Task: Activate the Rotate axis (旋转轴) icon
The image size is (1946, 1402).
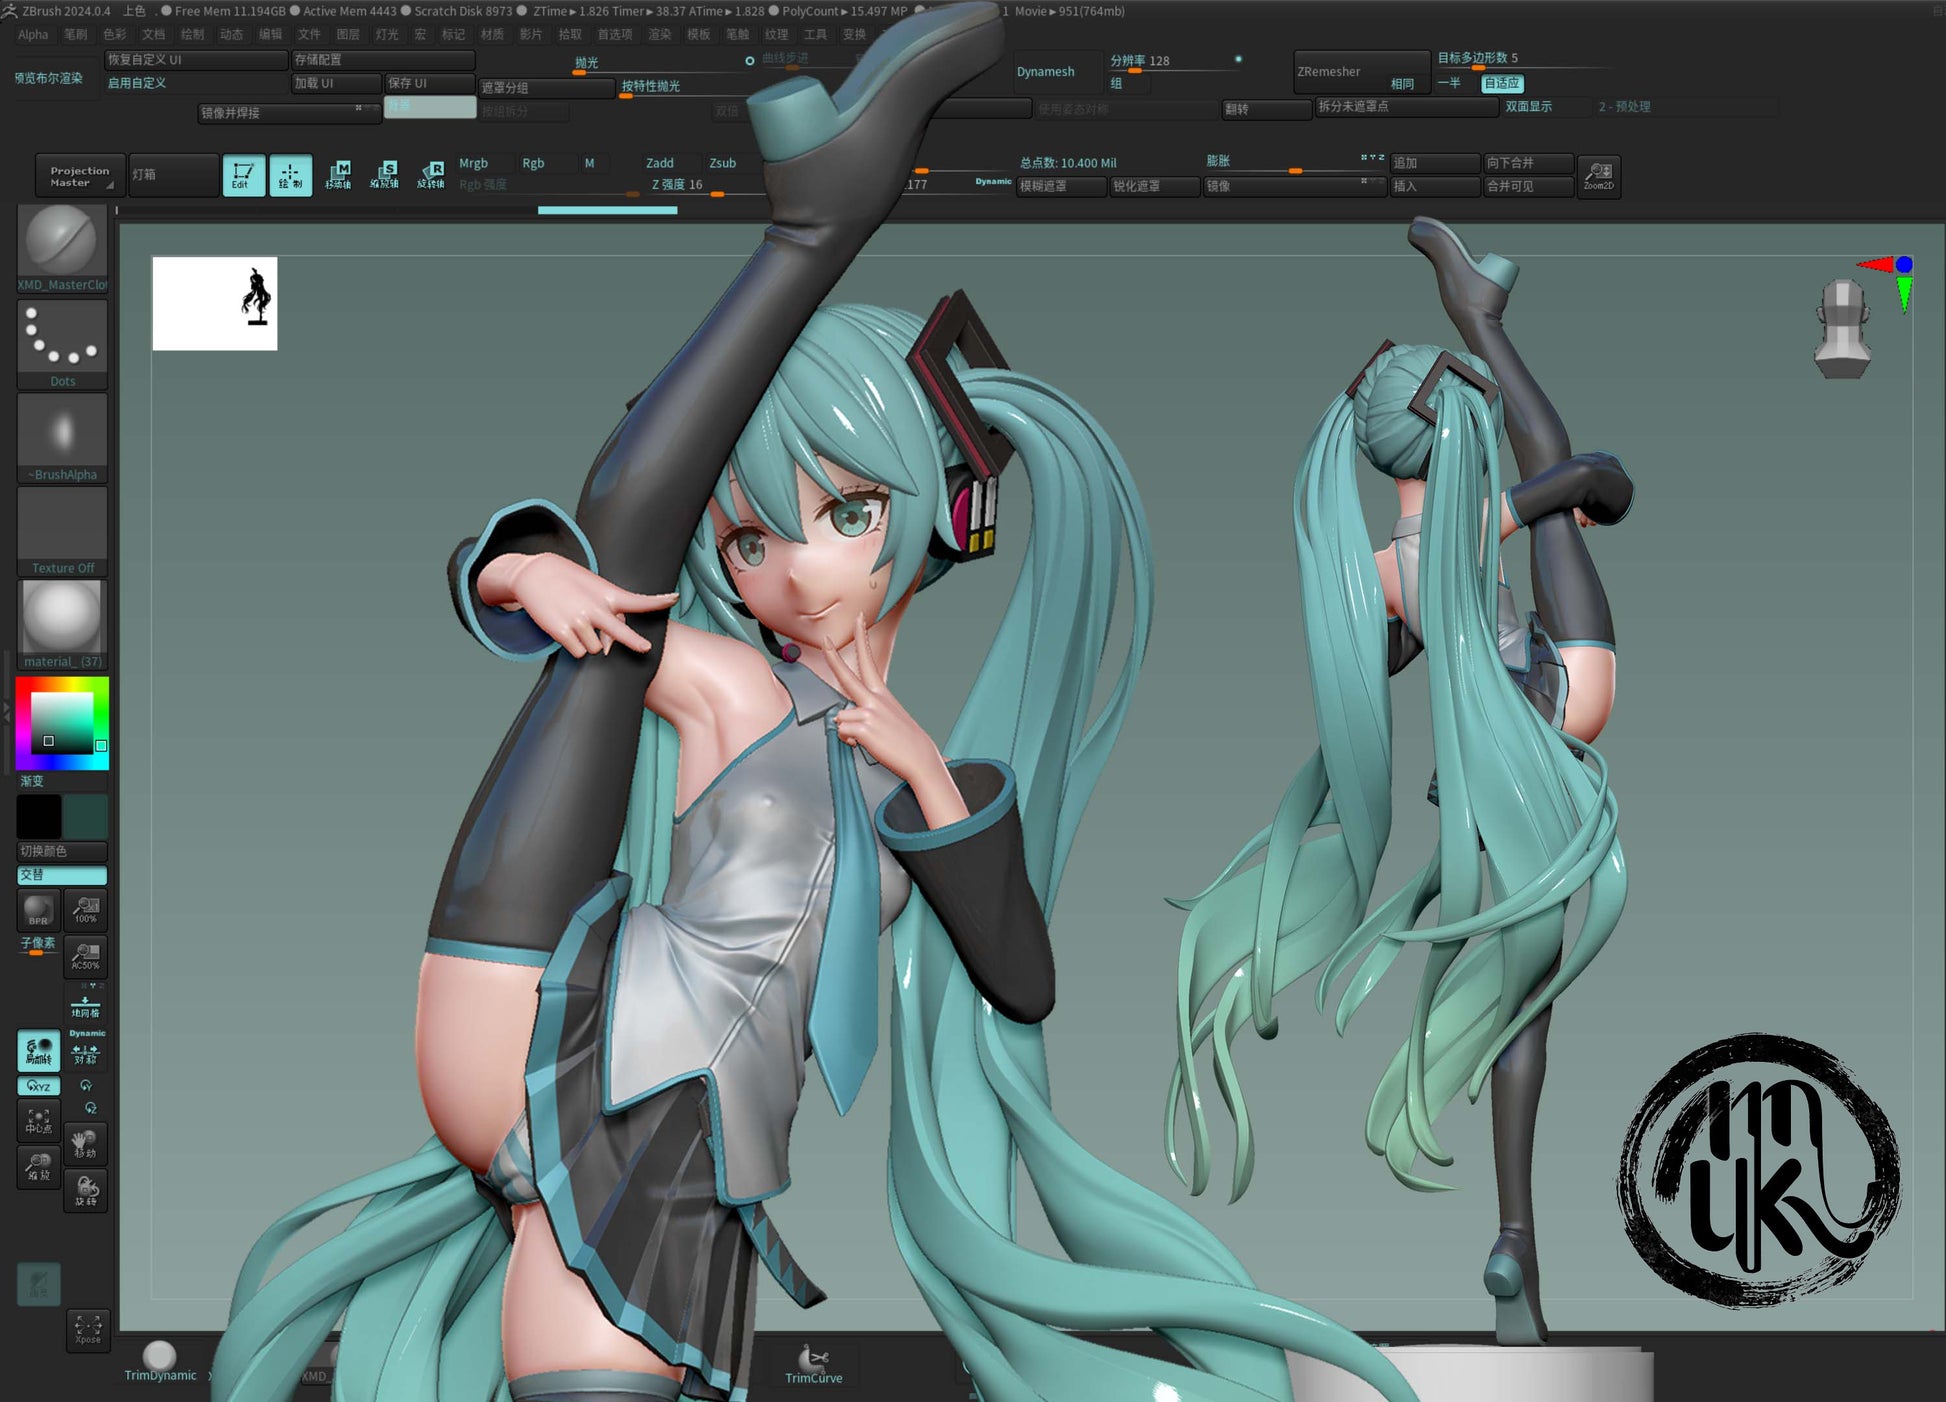Action: (x=433, y=175)
